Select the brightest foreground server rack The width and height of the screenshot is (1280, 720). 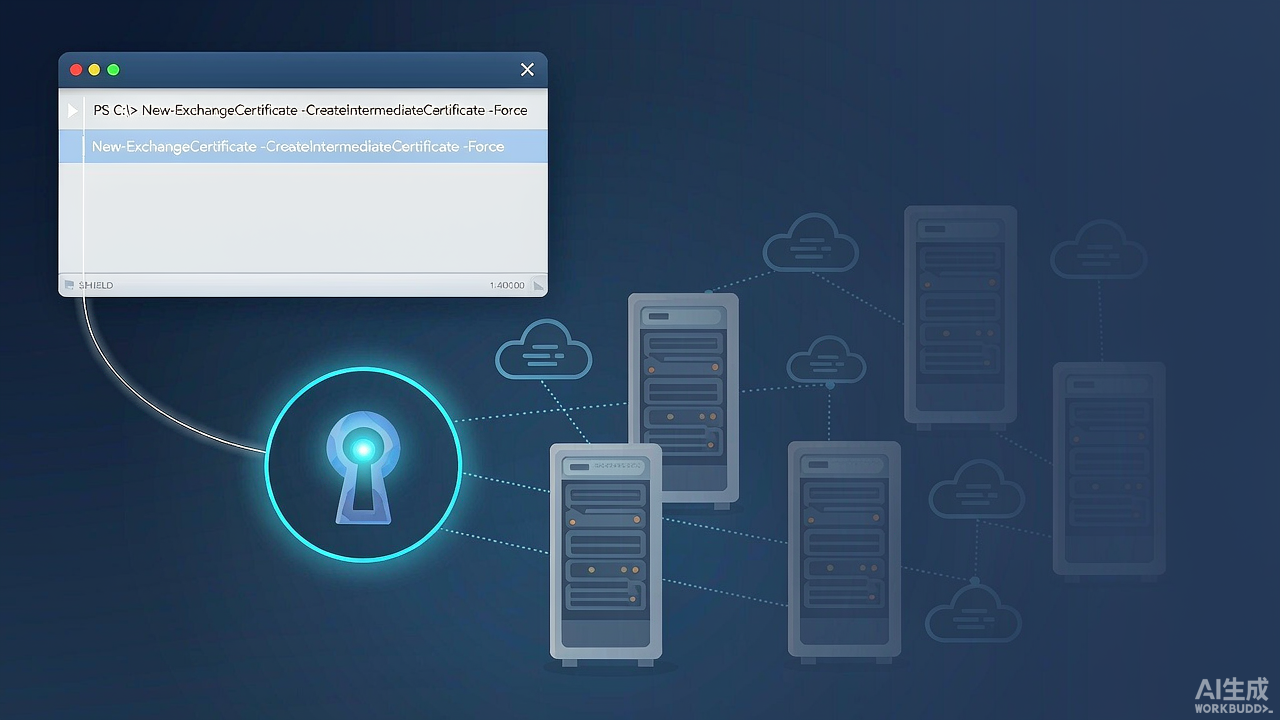tap(606, 555)
